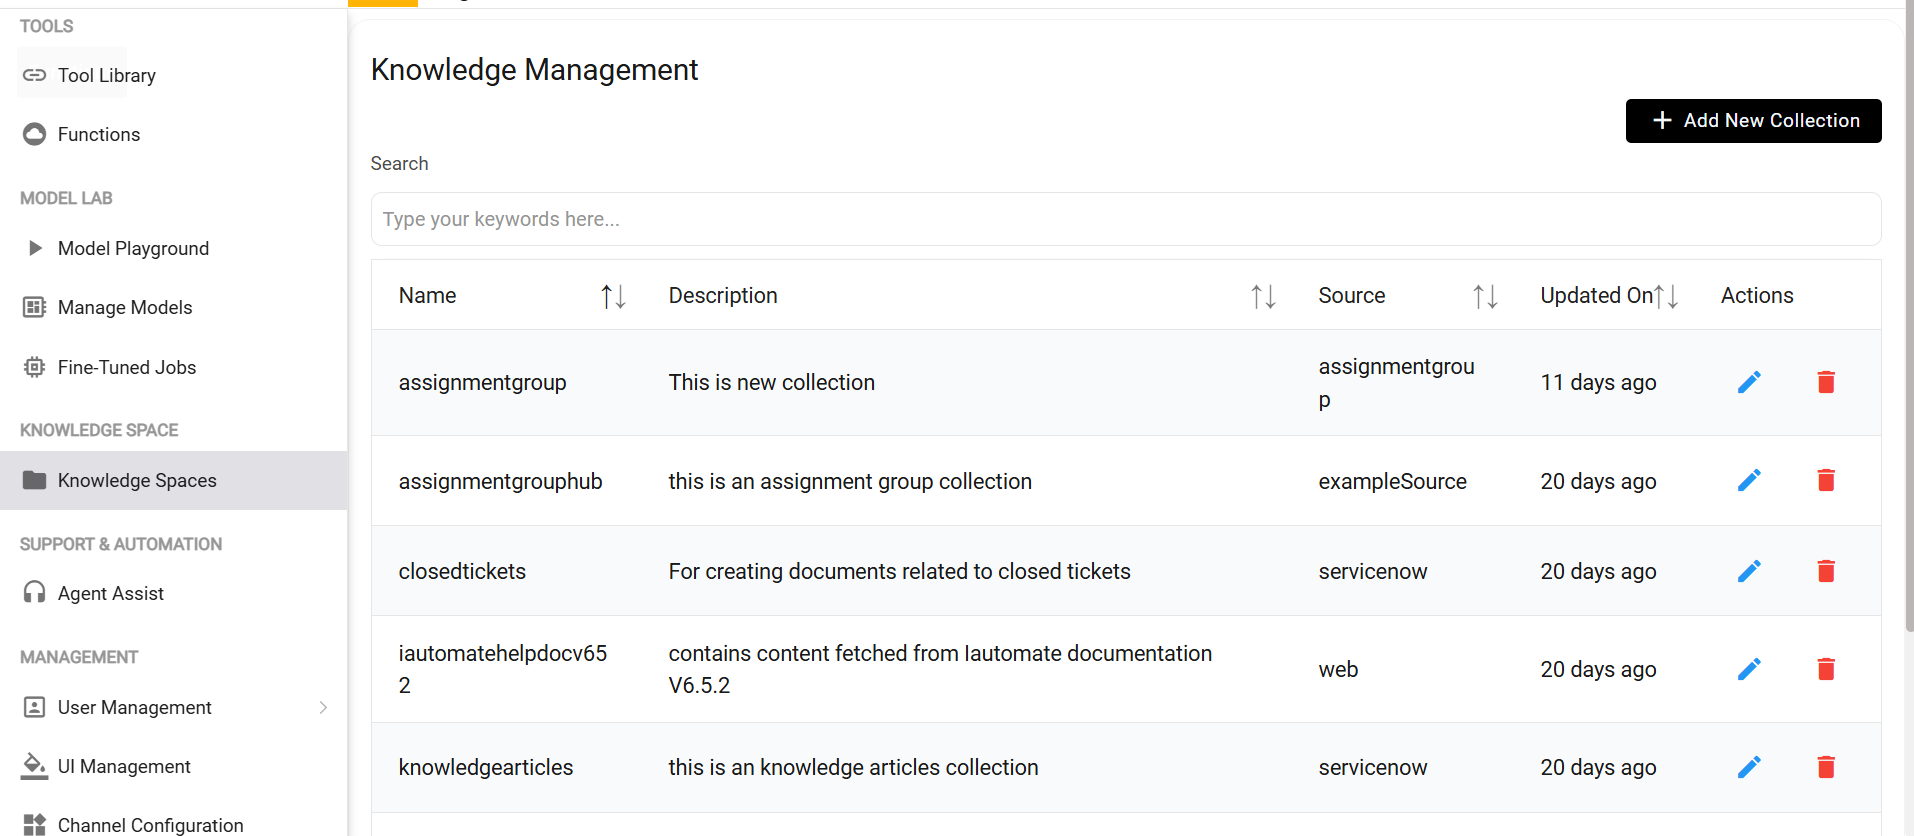Delete the assignmentgrouphub collection via trash icon

(x=1826, y=481)
